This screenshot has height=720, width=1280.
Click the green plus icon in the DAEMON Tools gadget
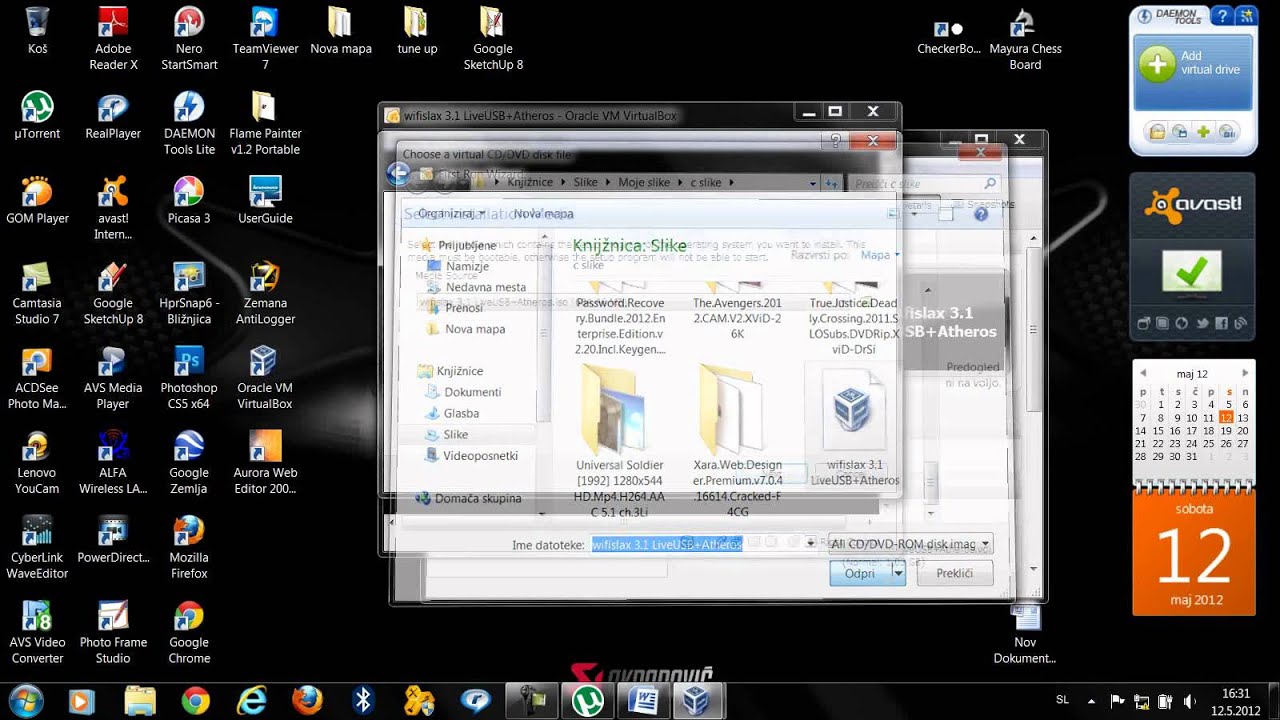(x=1203, y=131)
